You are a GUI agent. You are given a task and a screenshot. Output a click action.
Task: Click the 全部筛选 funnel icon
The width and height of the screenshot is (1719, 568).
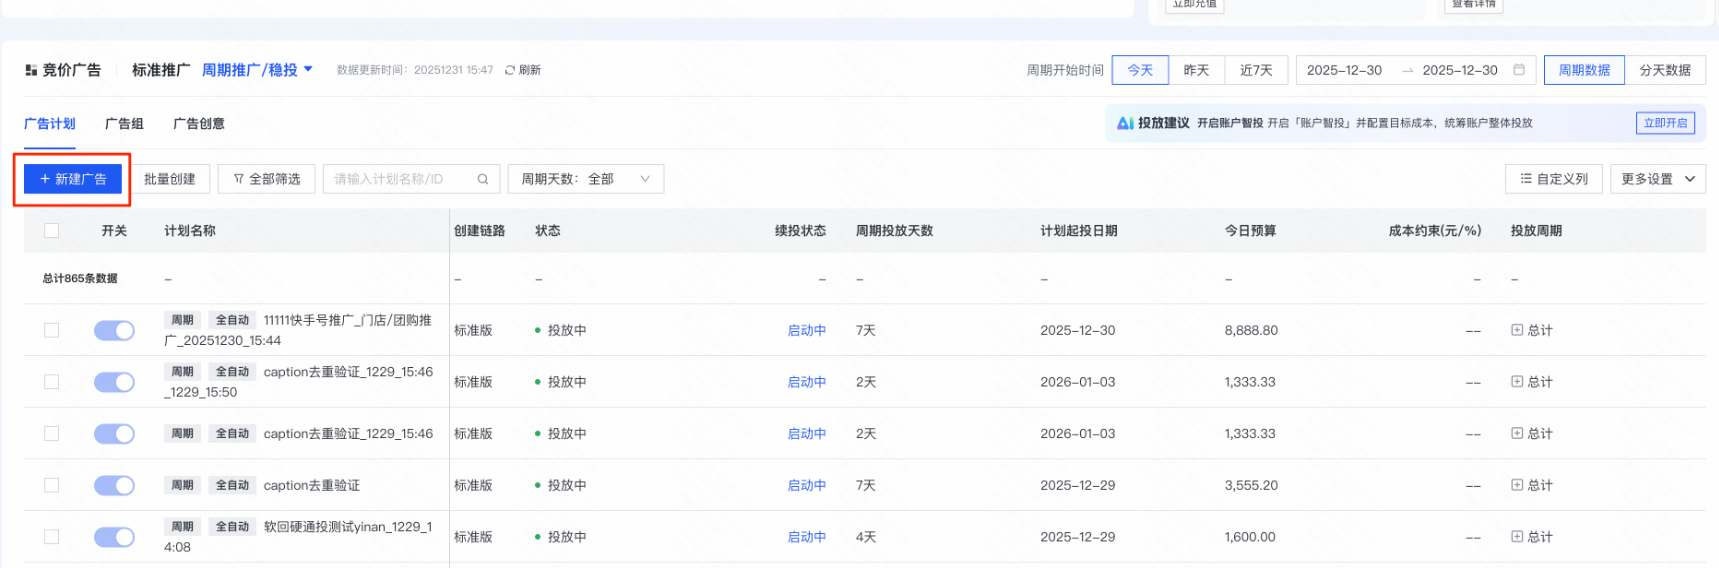point(239,179)
